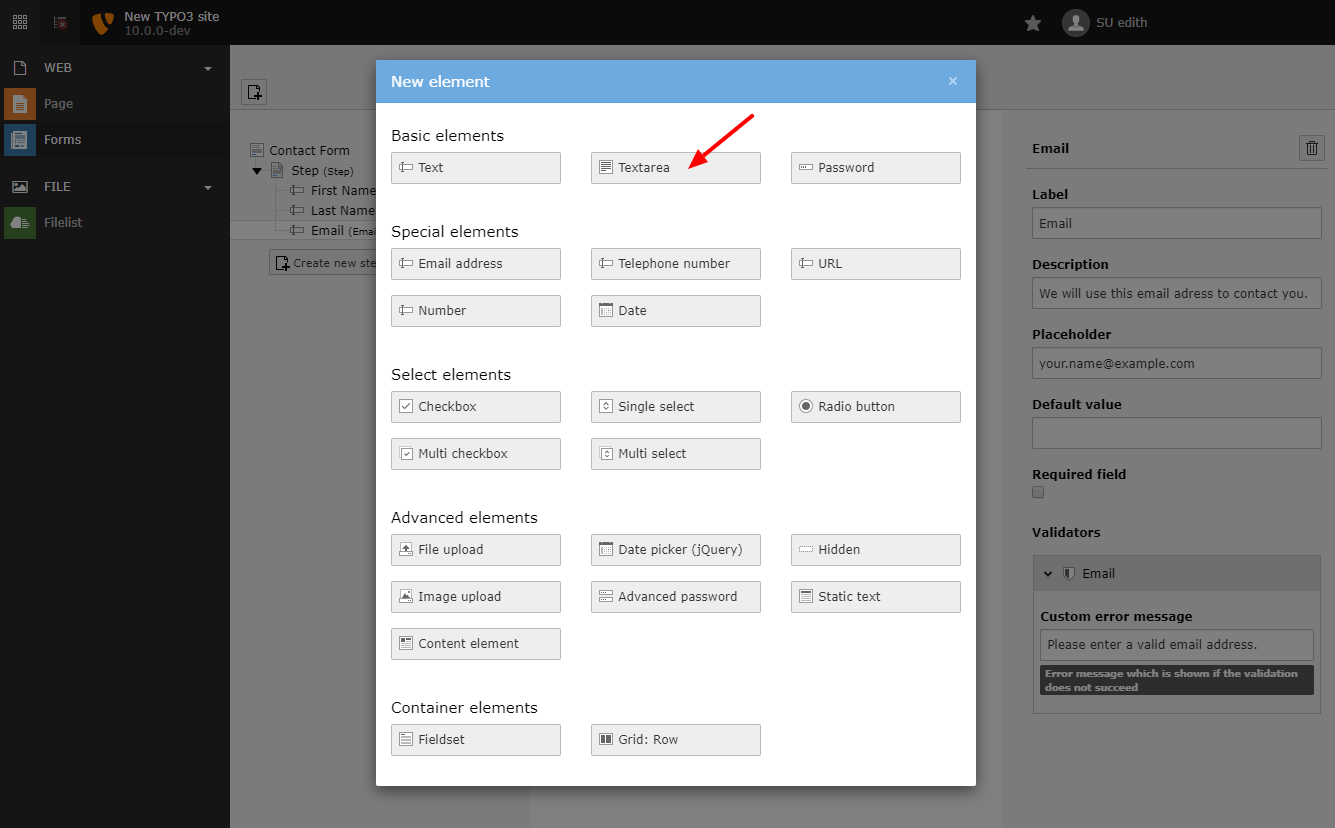Select Contact Form in the tree
The width and height of the screenshot is (1335, 828).
point(309,151)
